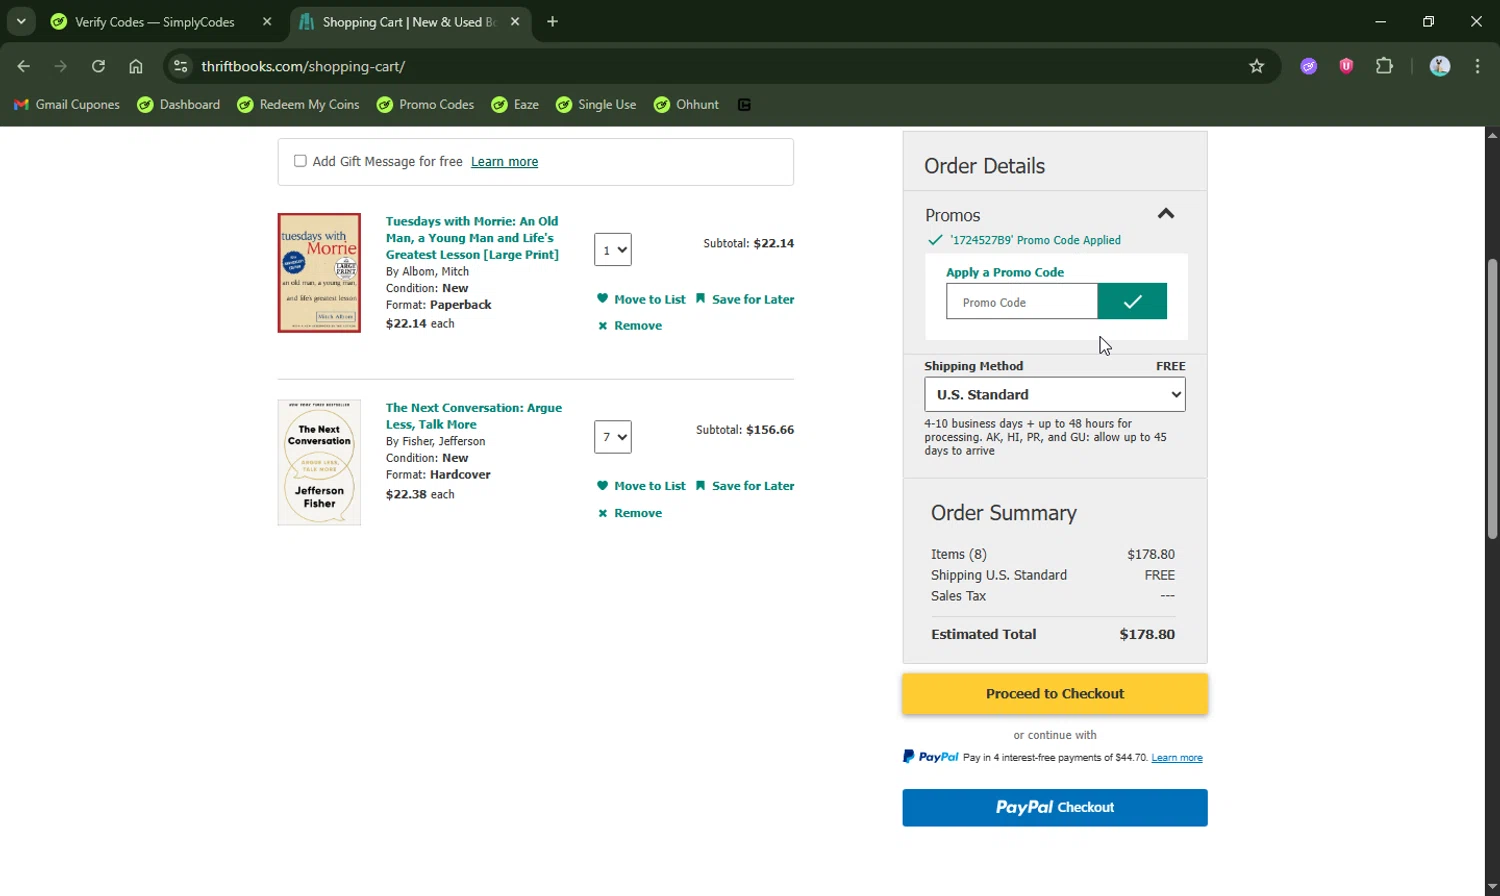Focus the Promo Code input field
Screen dimensions: 1500x896
pyautogui.click(x=1022, y=301)
